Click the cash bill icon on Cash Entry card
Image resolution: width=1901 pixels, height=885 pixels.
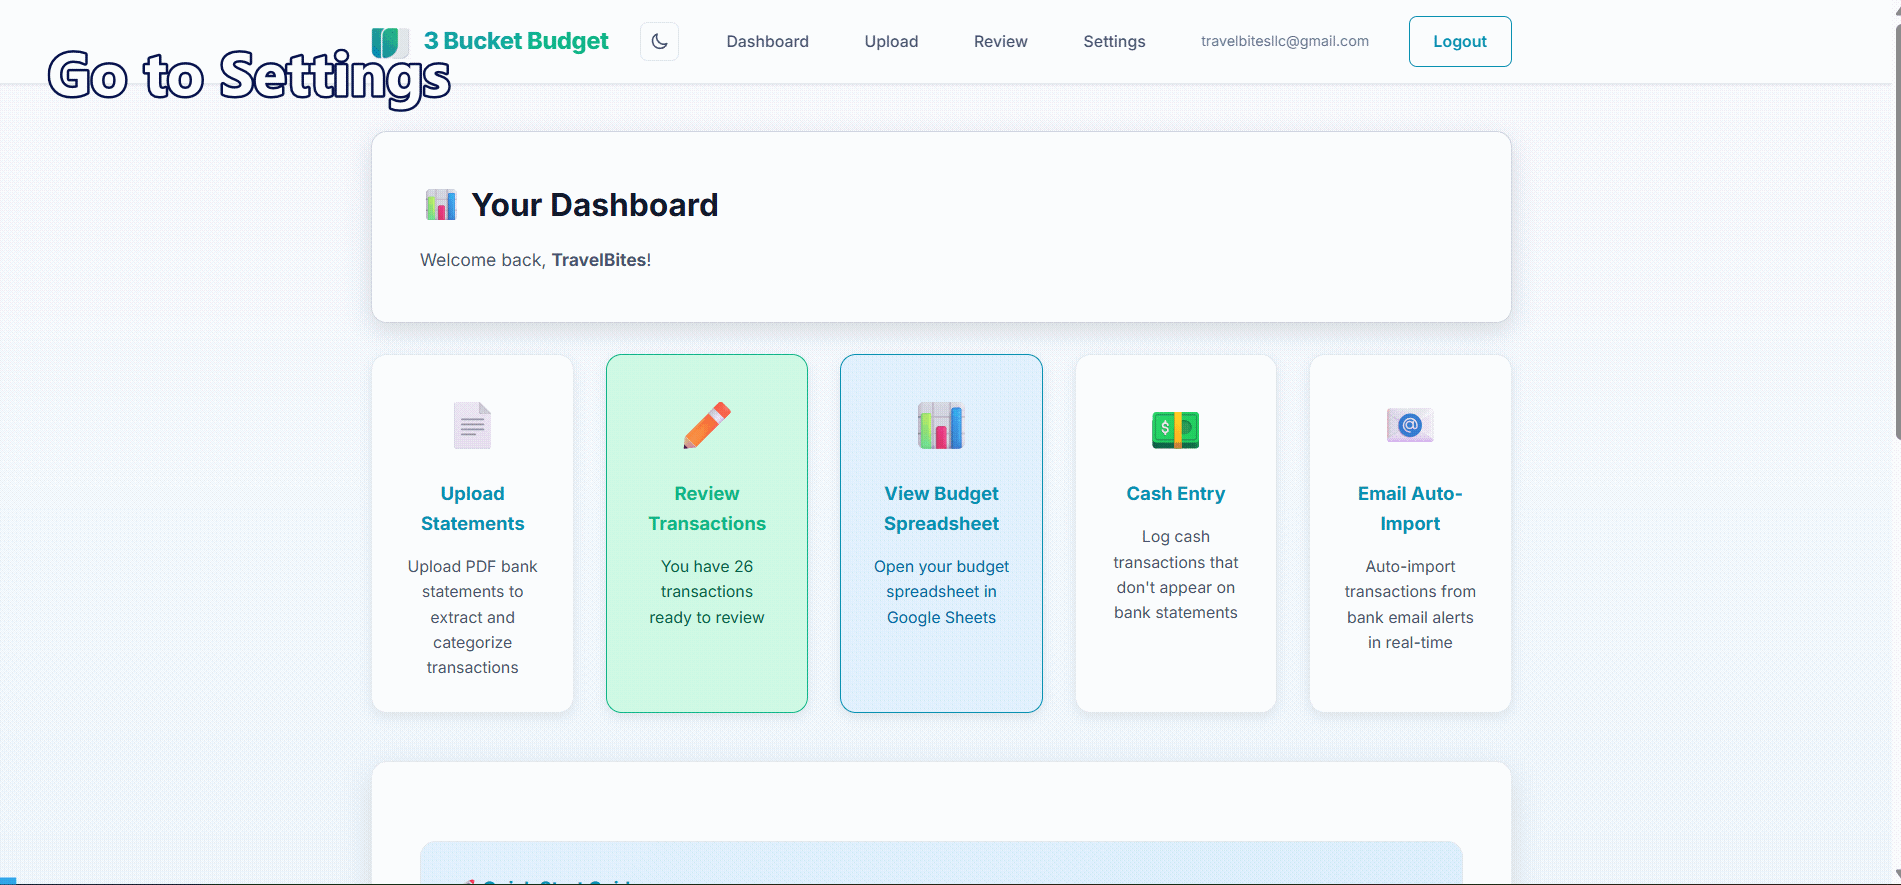[1175, 429]
